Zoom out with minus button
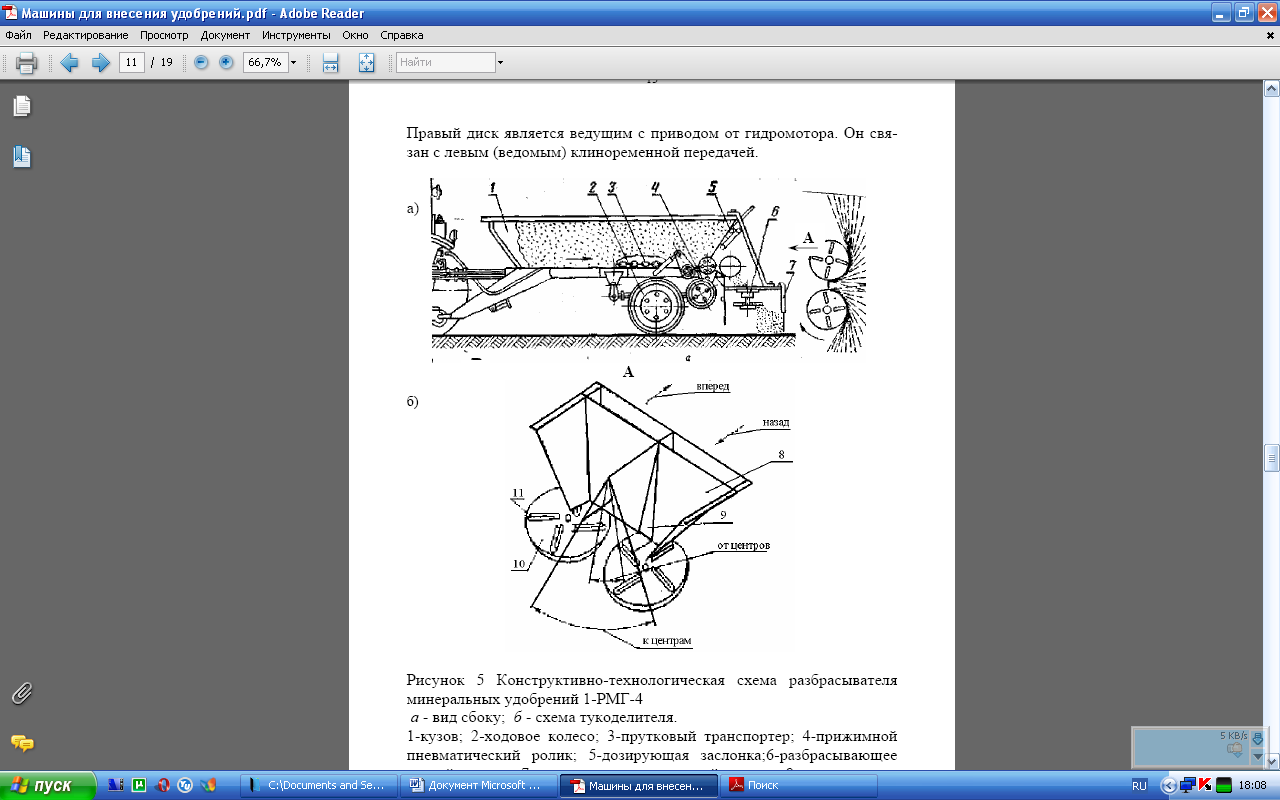 click(x=201, y=62)
